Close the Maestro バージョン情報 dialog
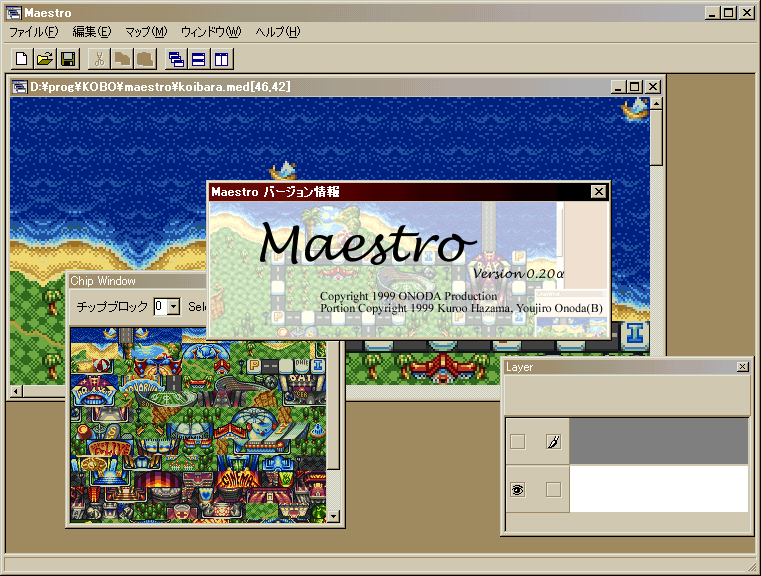This screenshot has height=576, width=761. [x=599, y=192]
